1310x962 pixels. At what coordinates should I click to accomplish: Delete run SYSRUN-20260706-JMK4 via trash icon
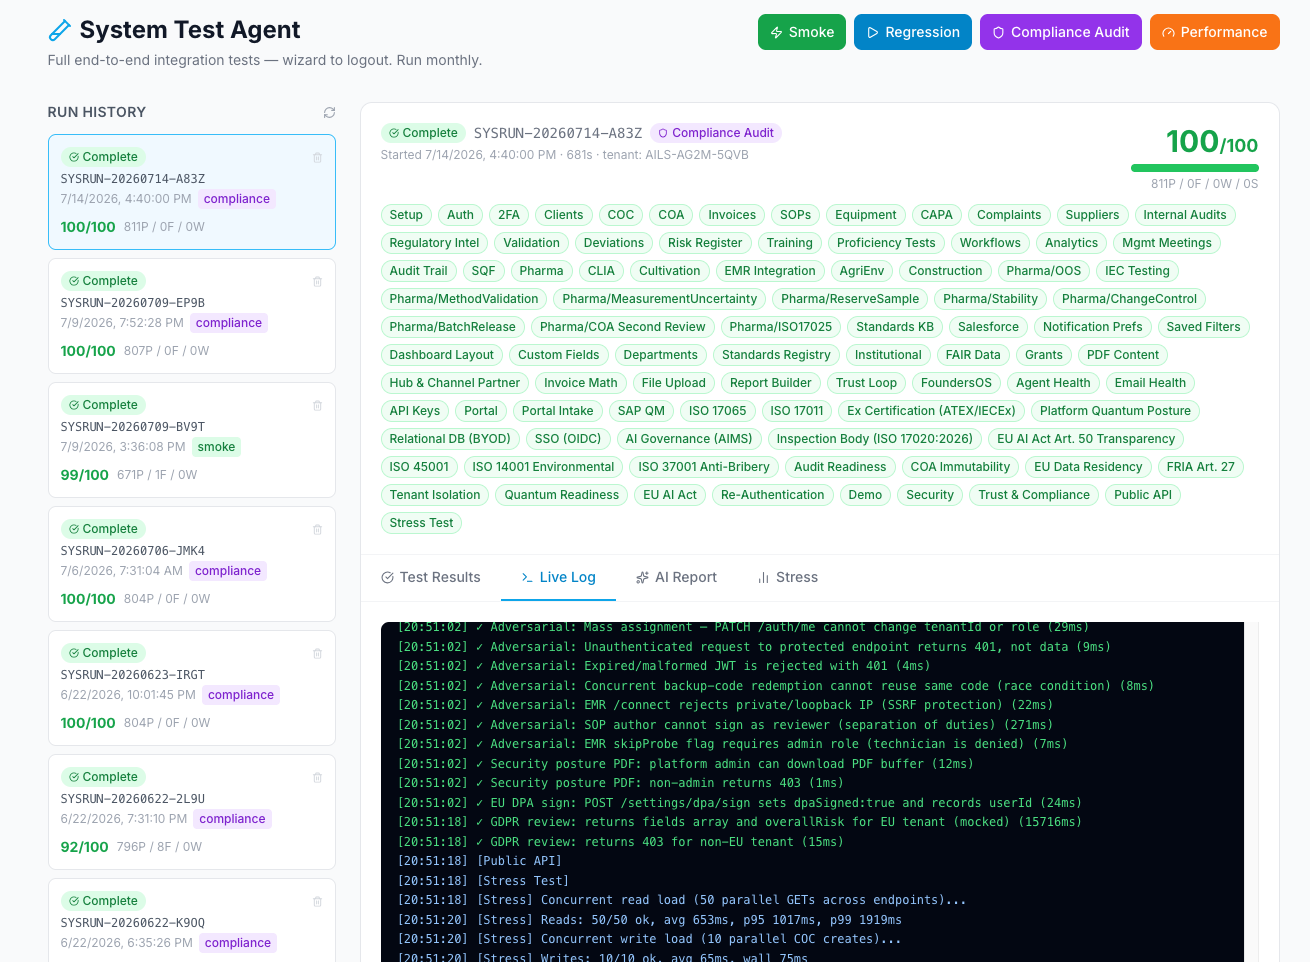317,530
